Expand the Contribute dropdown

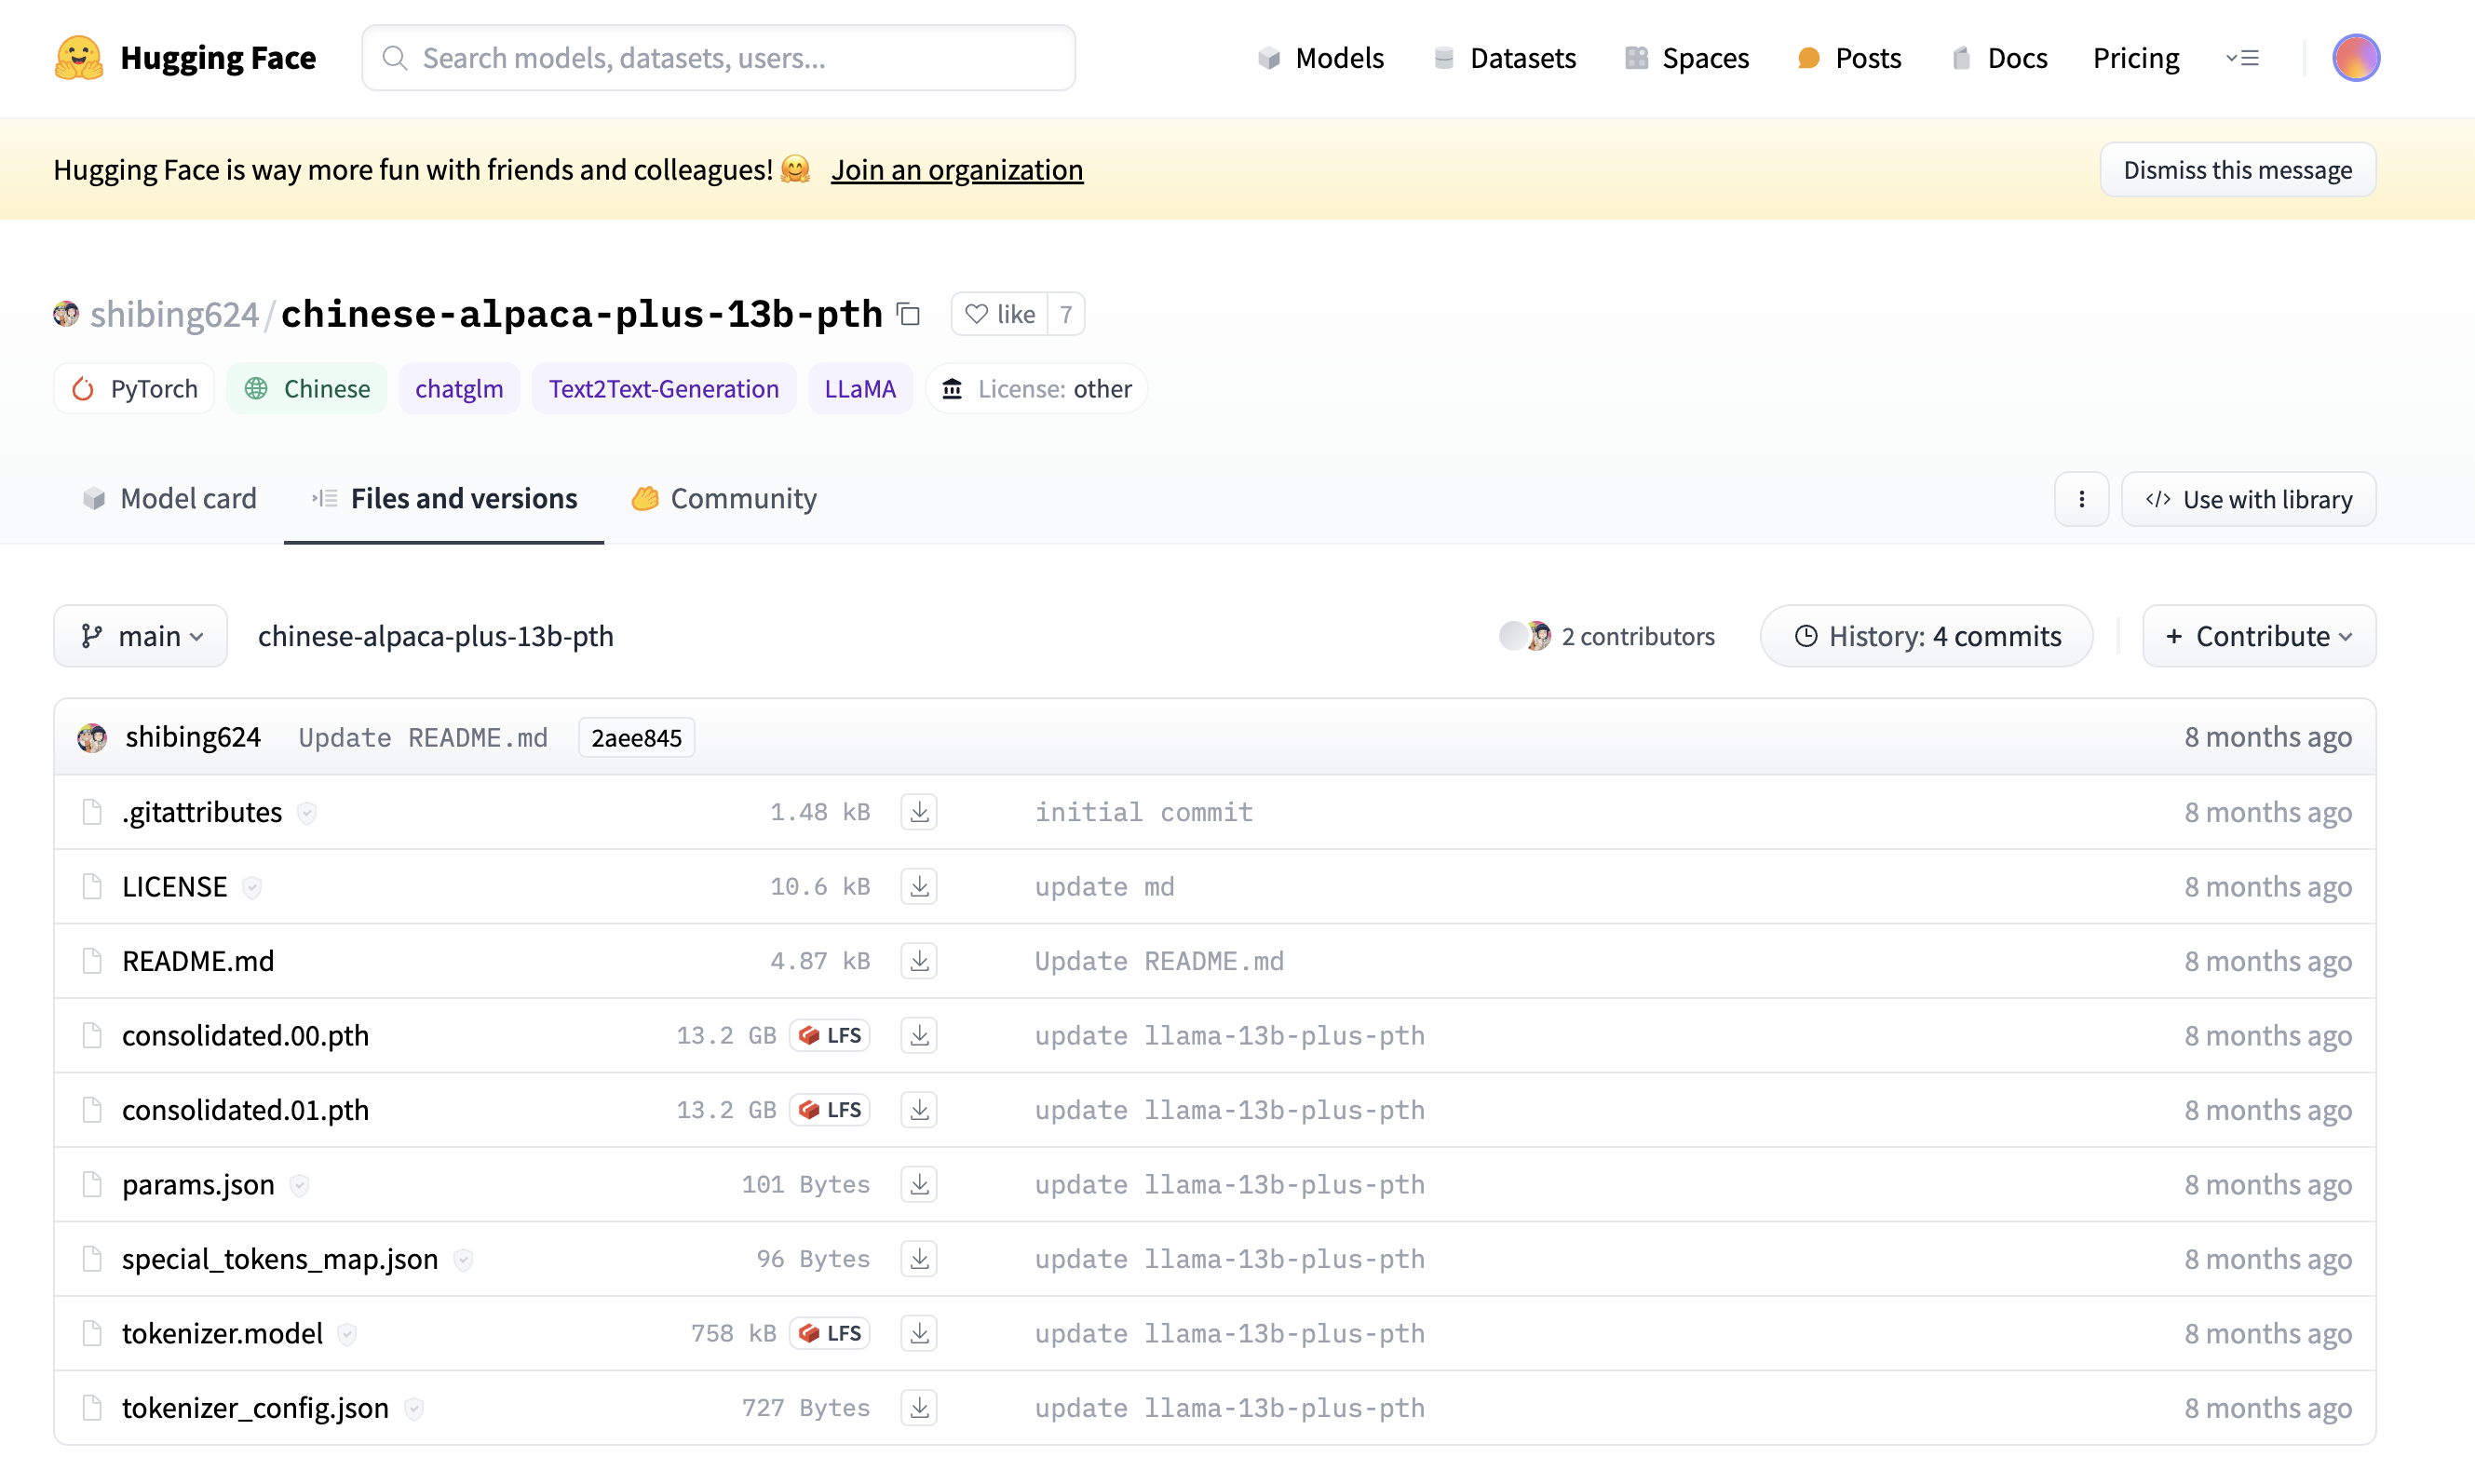pos(2259,636)
